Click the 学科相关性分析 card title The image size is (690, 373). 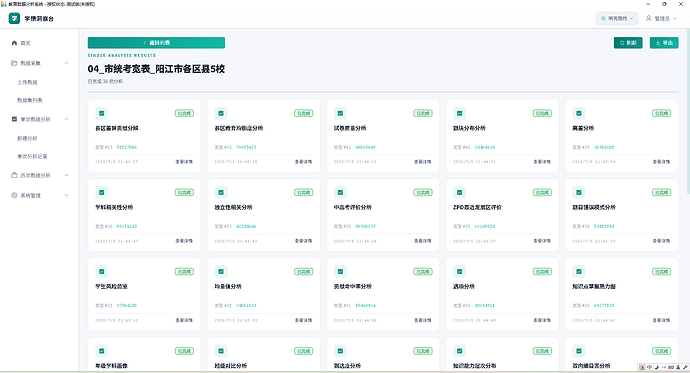click(x=114, y=207)
